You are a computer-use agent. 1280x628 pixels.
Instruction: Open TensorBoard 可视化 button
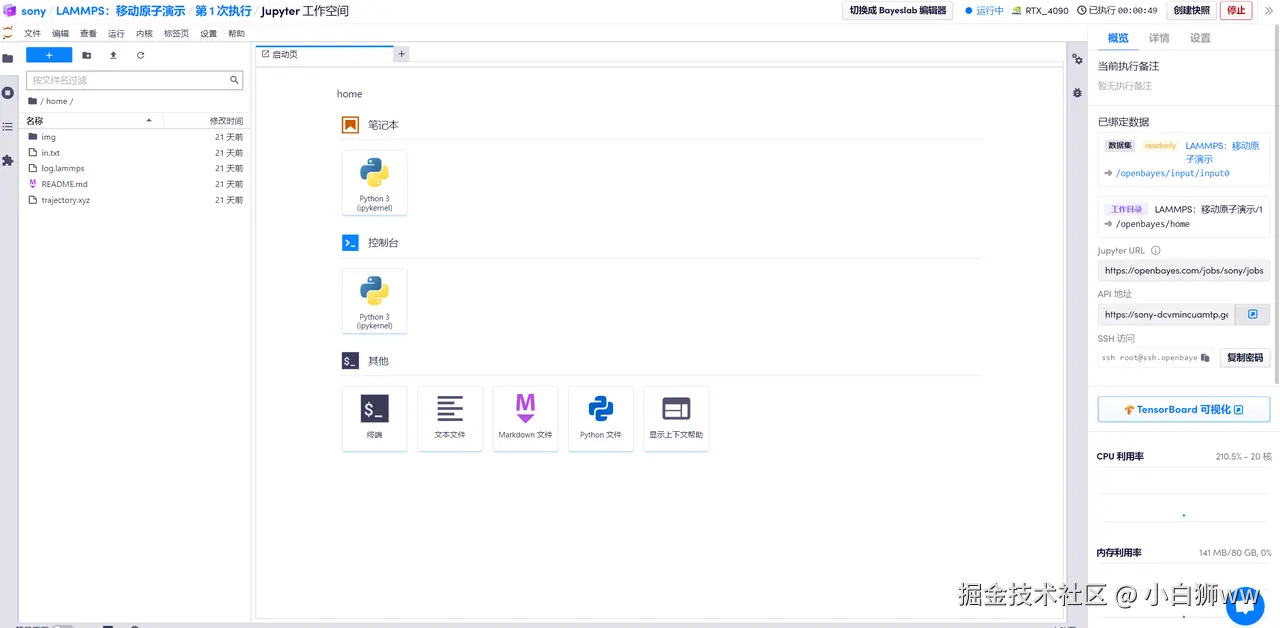pos(1184,409)
